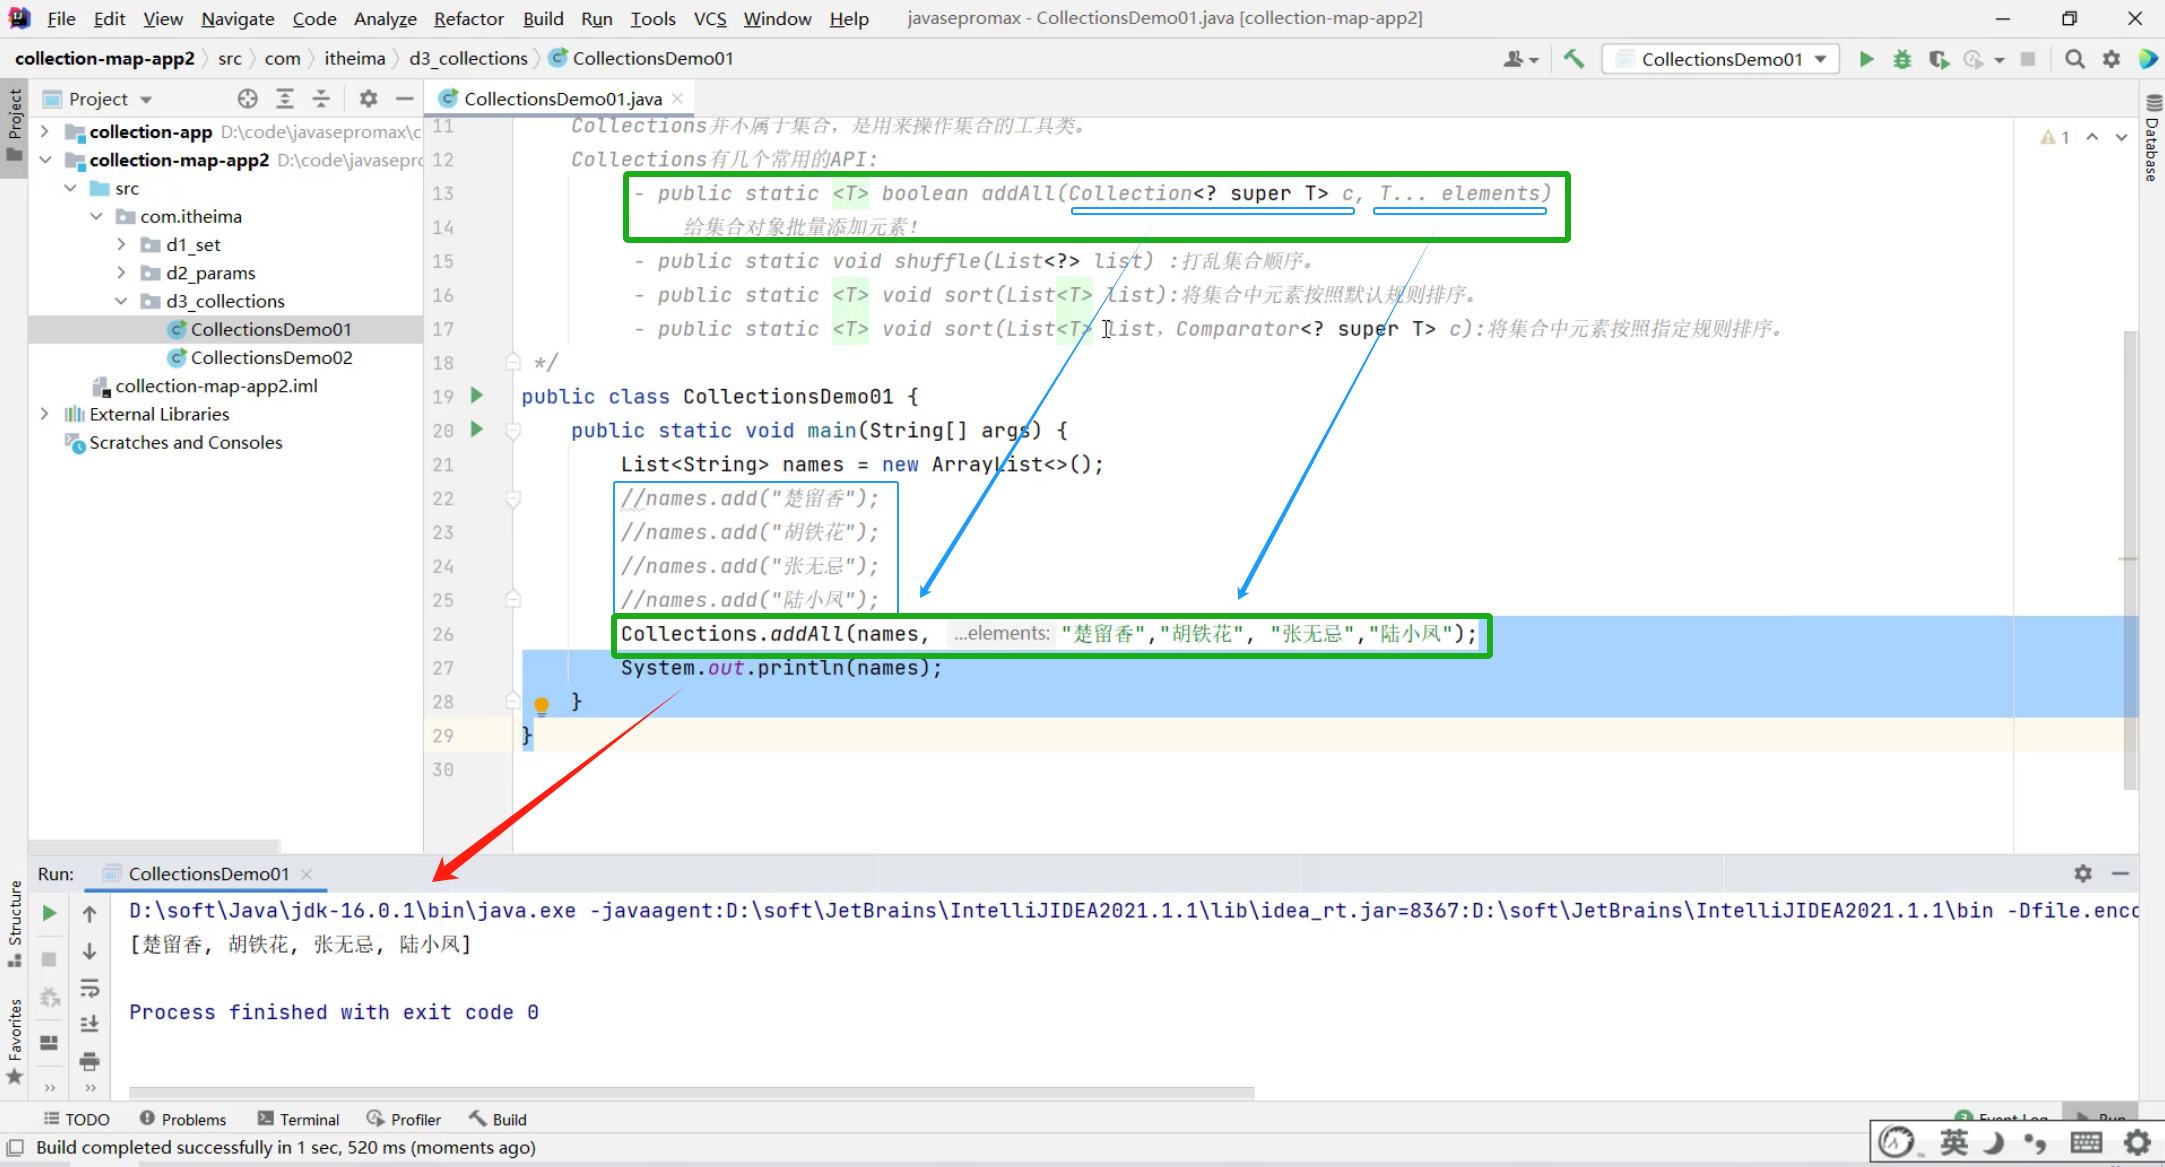Open CollectionsDemo02 file in project tree

click(271, 357)
